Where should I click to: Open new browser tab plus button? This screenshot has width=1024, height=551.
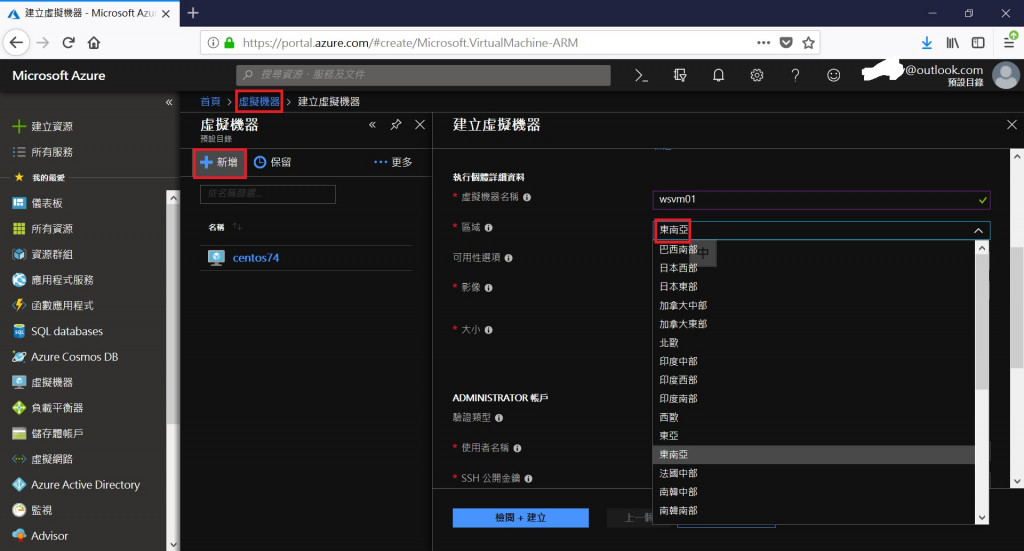coord(193,13)
